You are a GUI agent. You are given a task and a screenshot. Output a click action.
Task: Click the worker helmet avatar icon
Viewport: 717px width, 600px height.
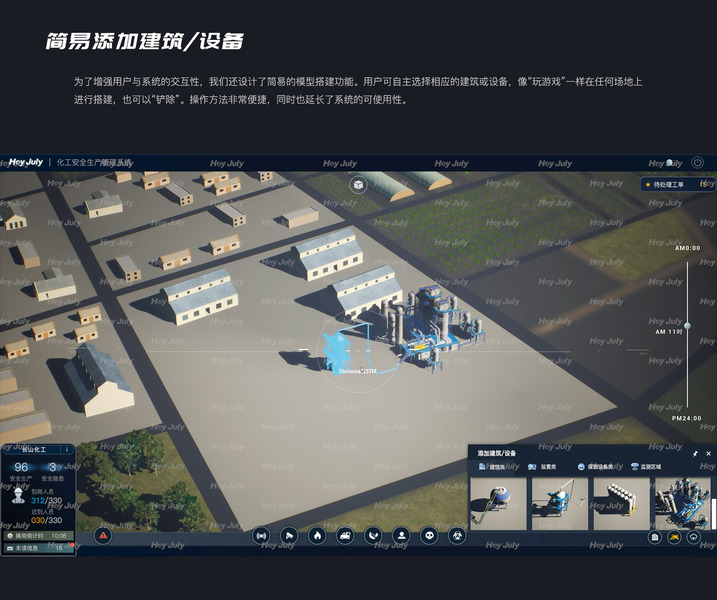pyautogui.click(x=18, y=496)
